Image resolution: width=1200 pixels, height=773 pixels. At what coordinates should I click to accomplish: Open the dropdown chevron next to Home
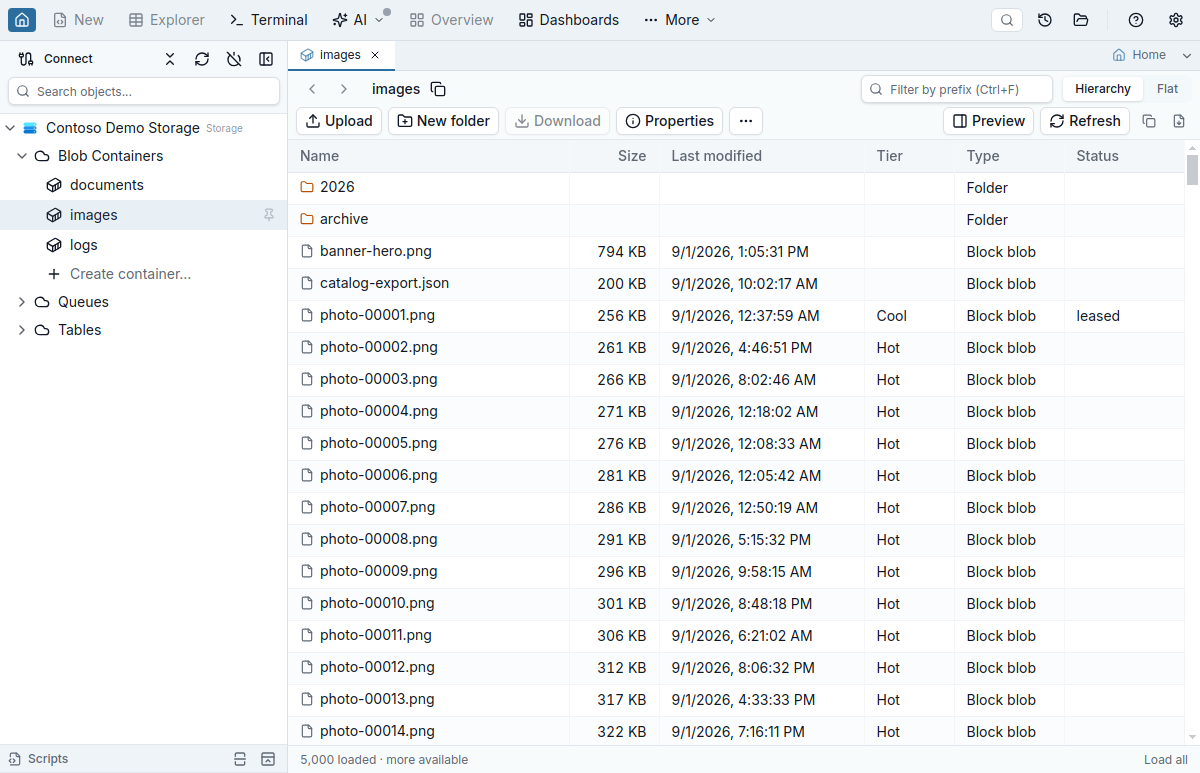click(x=1187, y=55)
